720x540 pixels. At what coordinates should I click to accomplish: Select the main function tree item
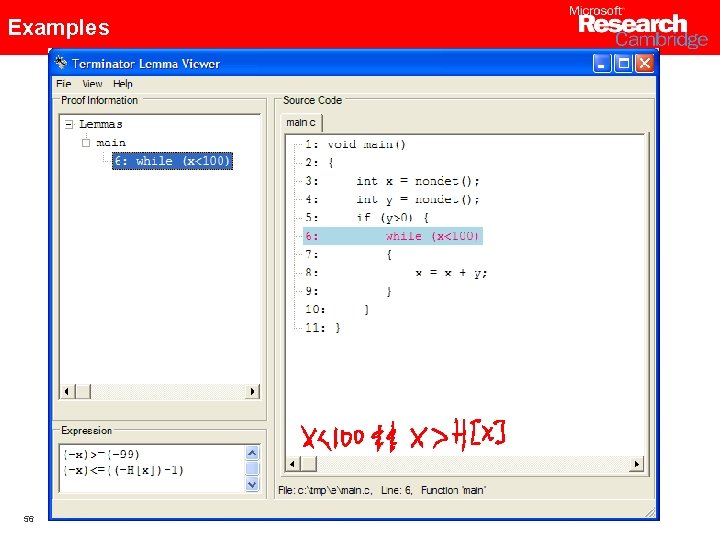point(111,143)
